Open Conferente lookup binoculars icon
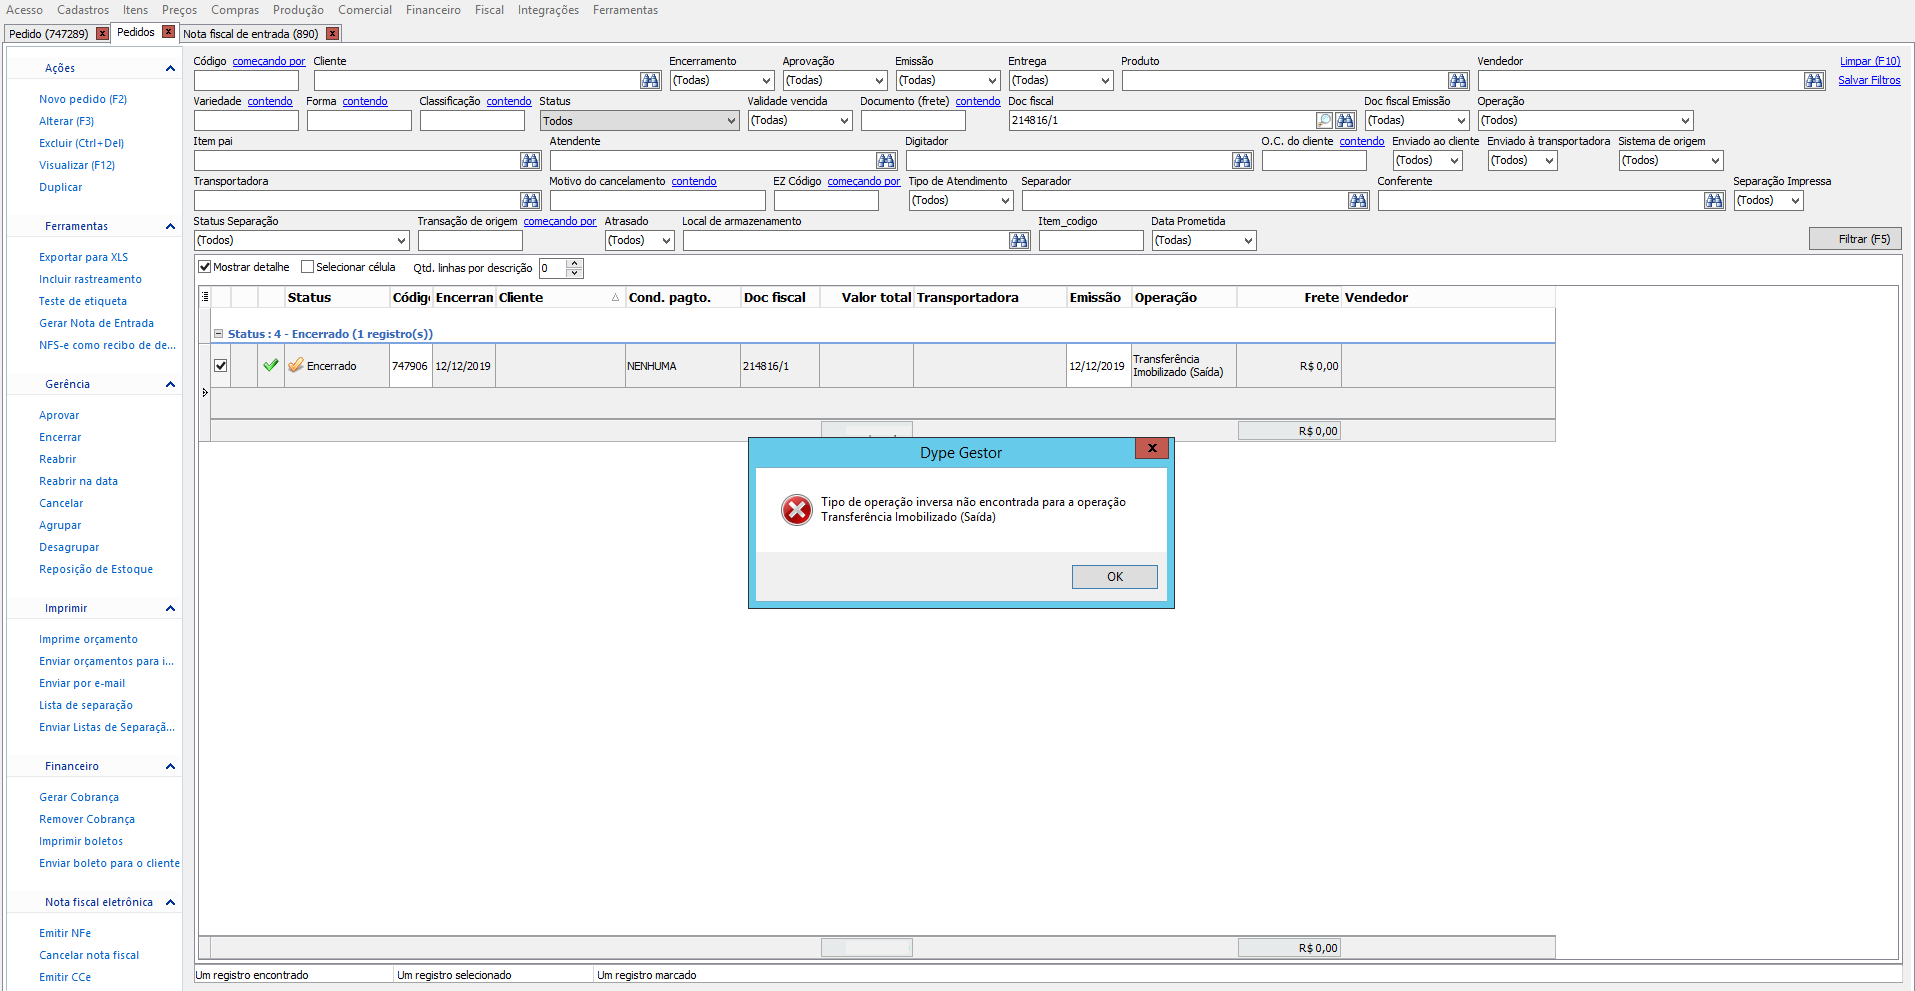 [1714, 200]
